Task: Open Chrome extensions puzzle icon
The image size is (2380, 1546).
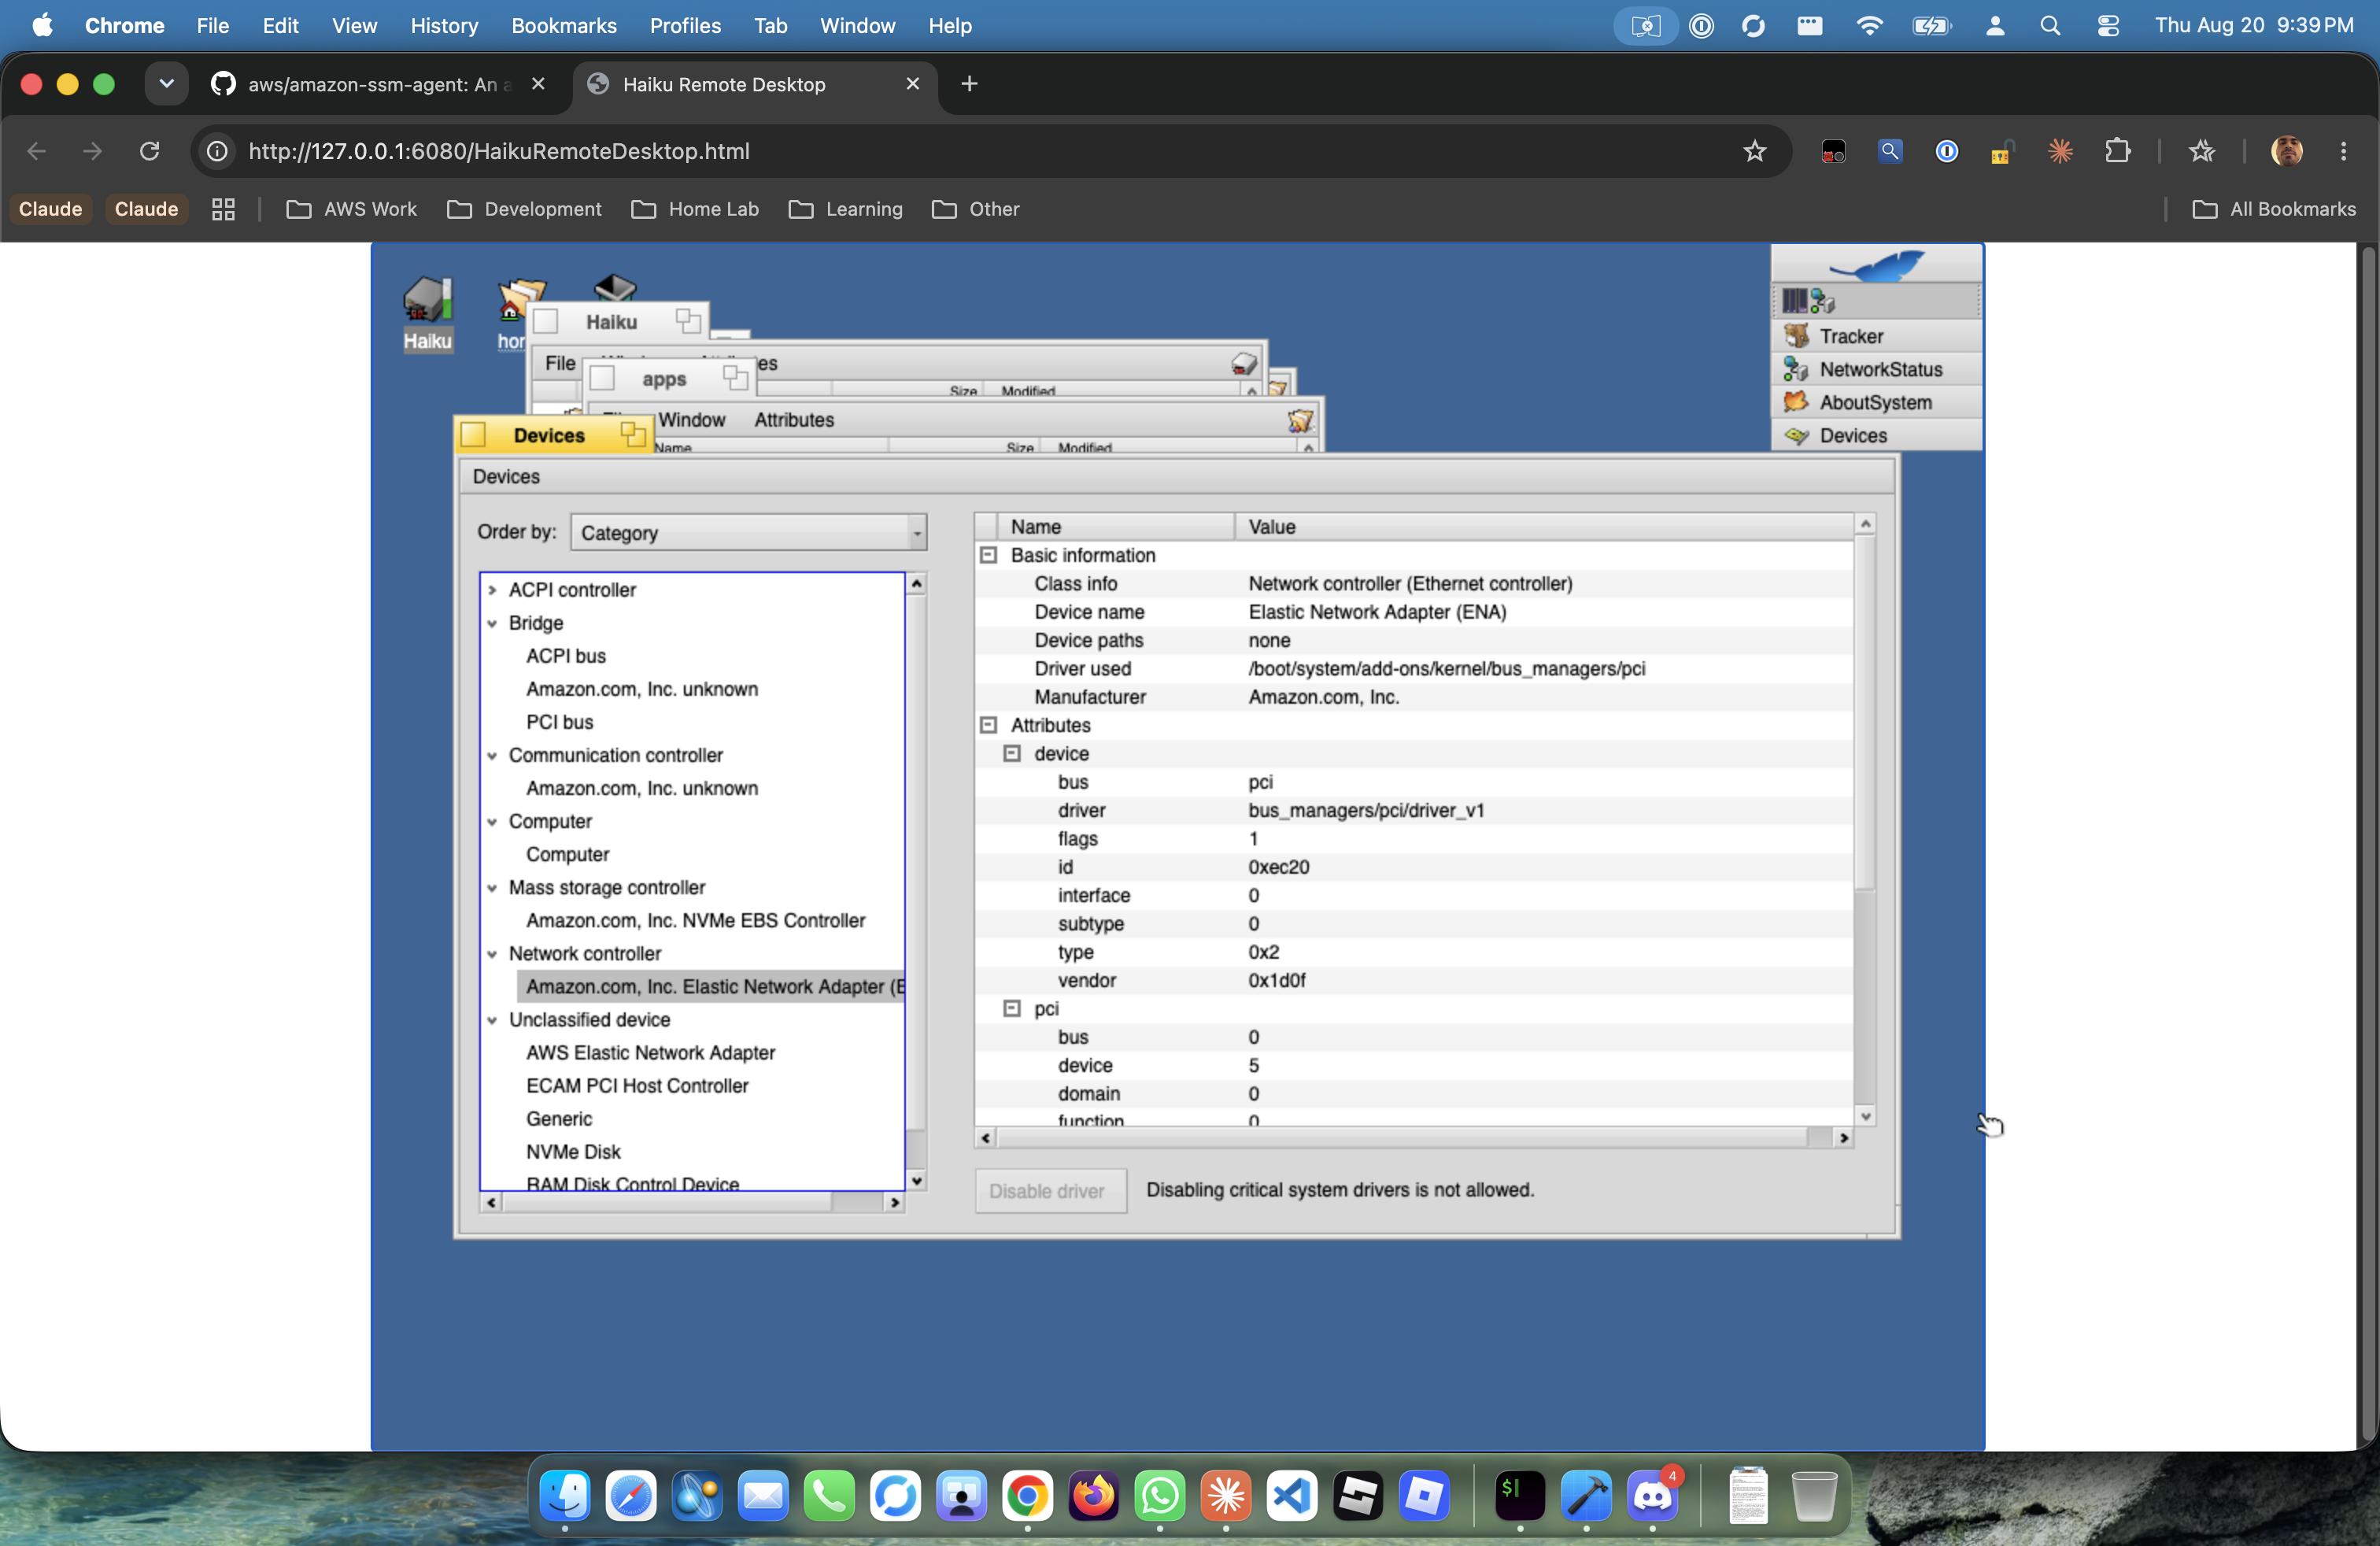Action: pos(2117,151)
